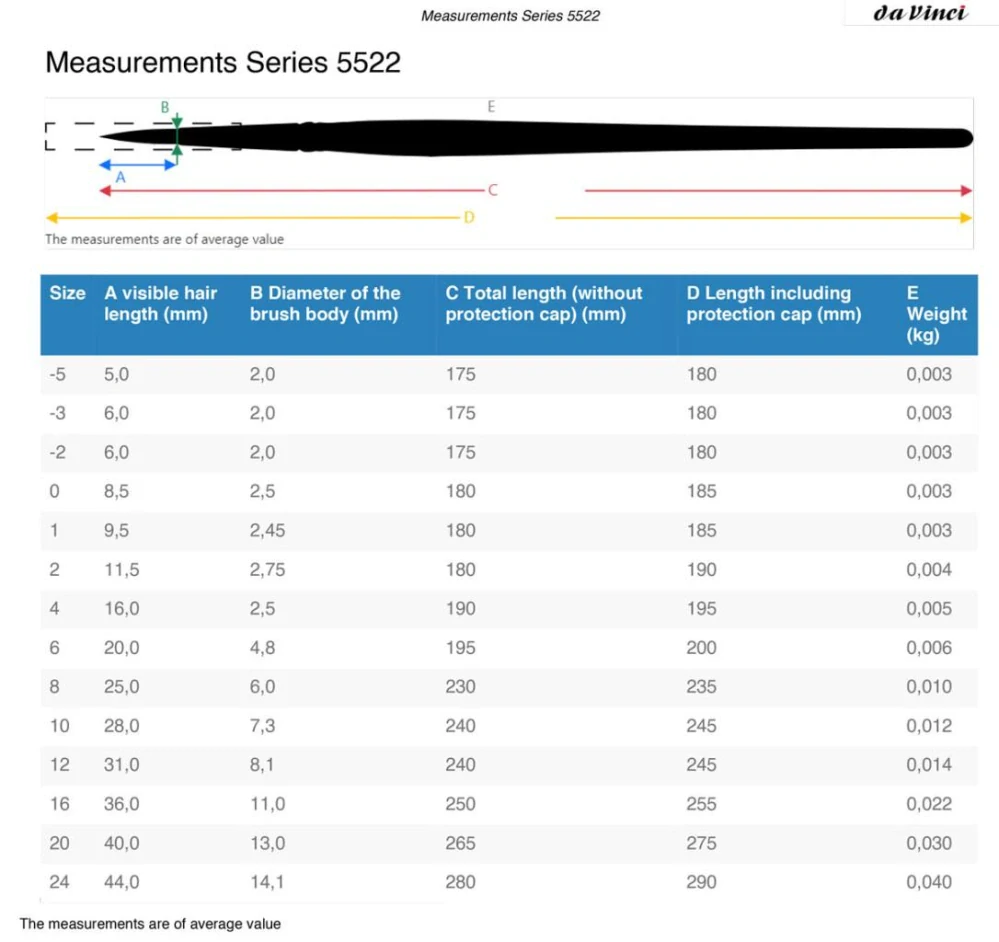Select the D Length including protection cap header
The height and width of the screenshot is (942, 999).
[773, 303]
